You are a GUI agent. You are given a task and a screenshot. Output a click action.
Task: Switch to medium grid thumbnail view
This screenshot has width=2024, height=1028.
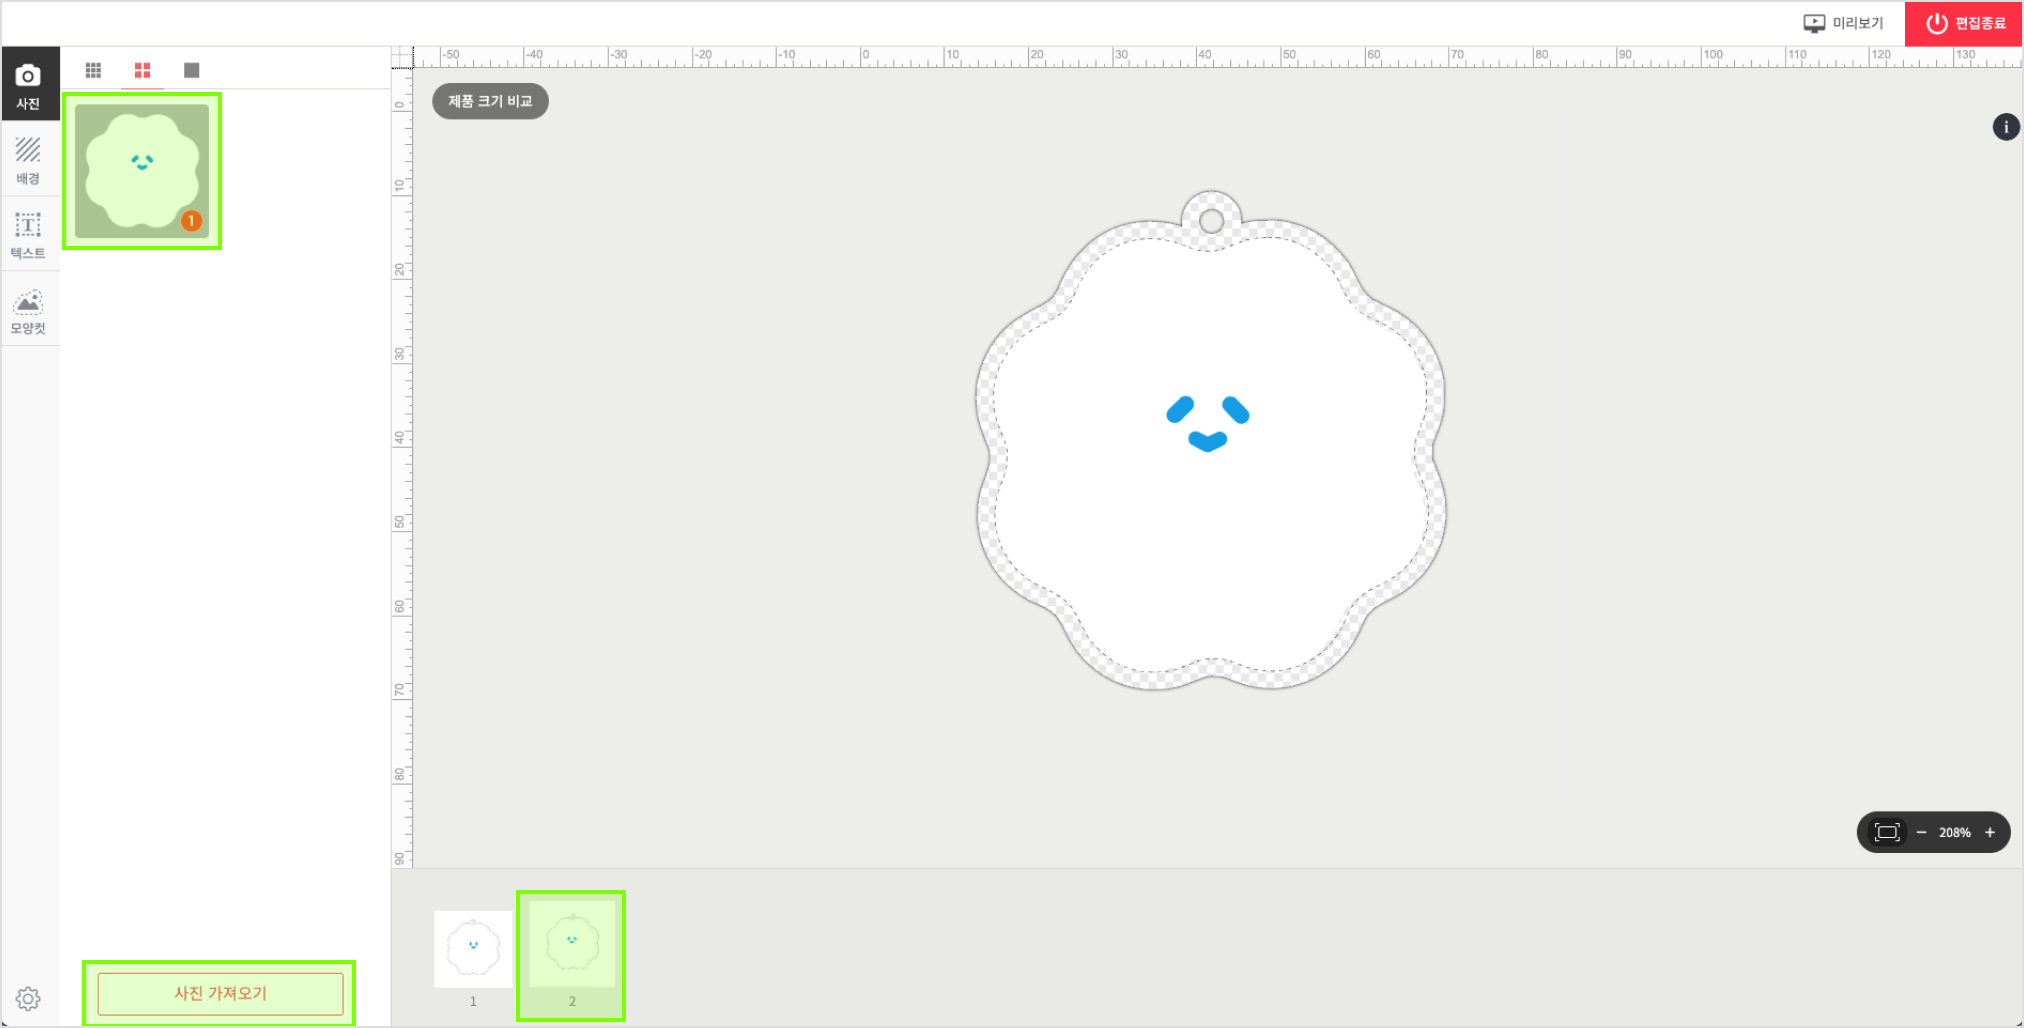click(x=142, y=70)
